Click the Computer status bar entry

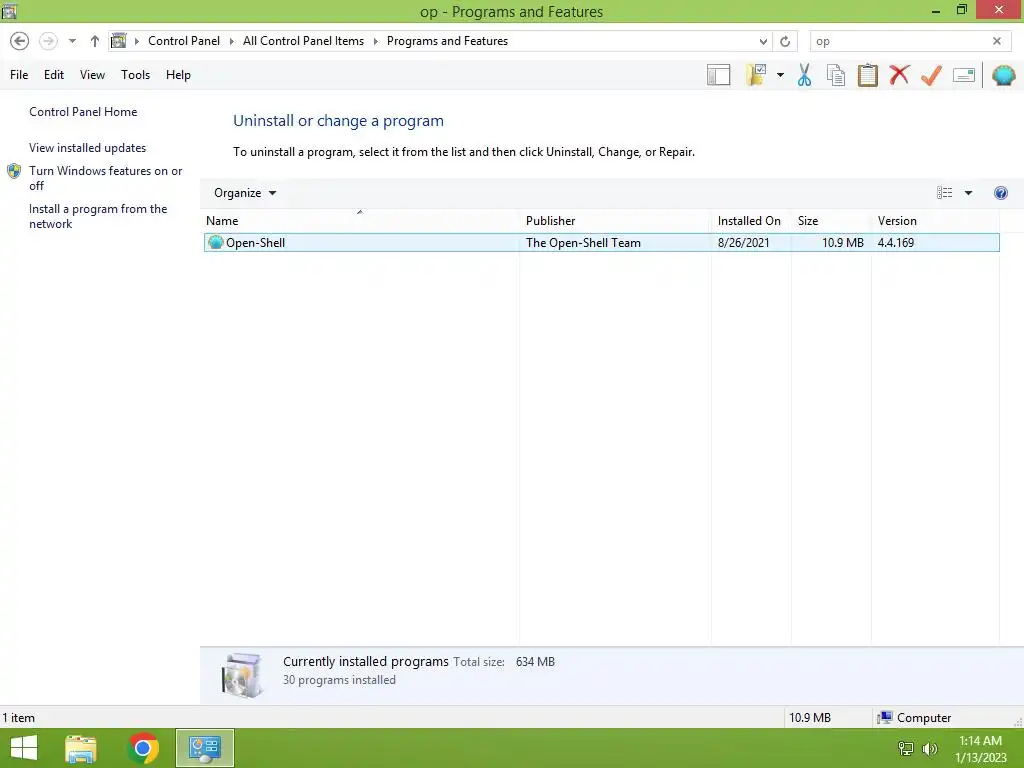click(x=914, y=718)
